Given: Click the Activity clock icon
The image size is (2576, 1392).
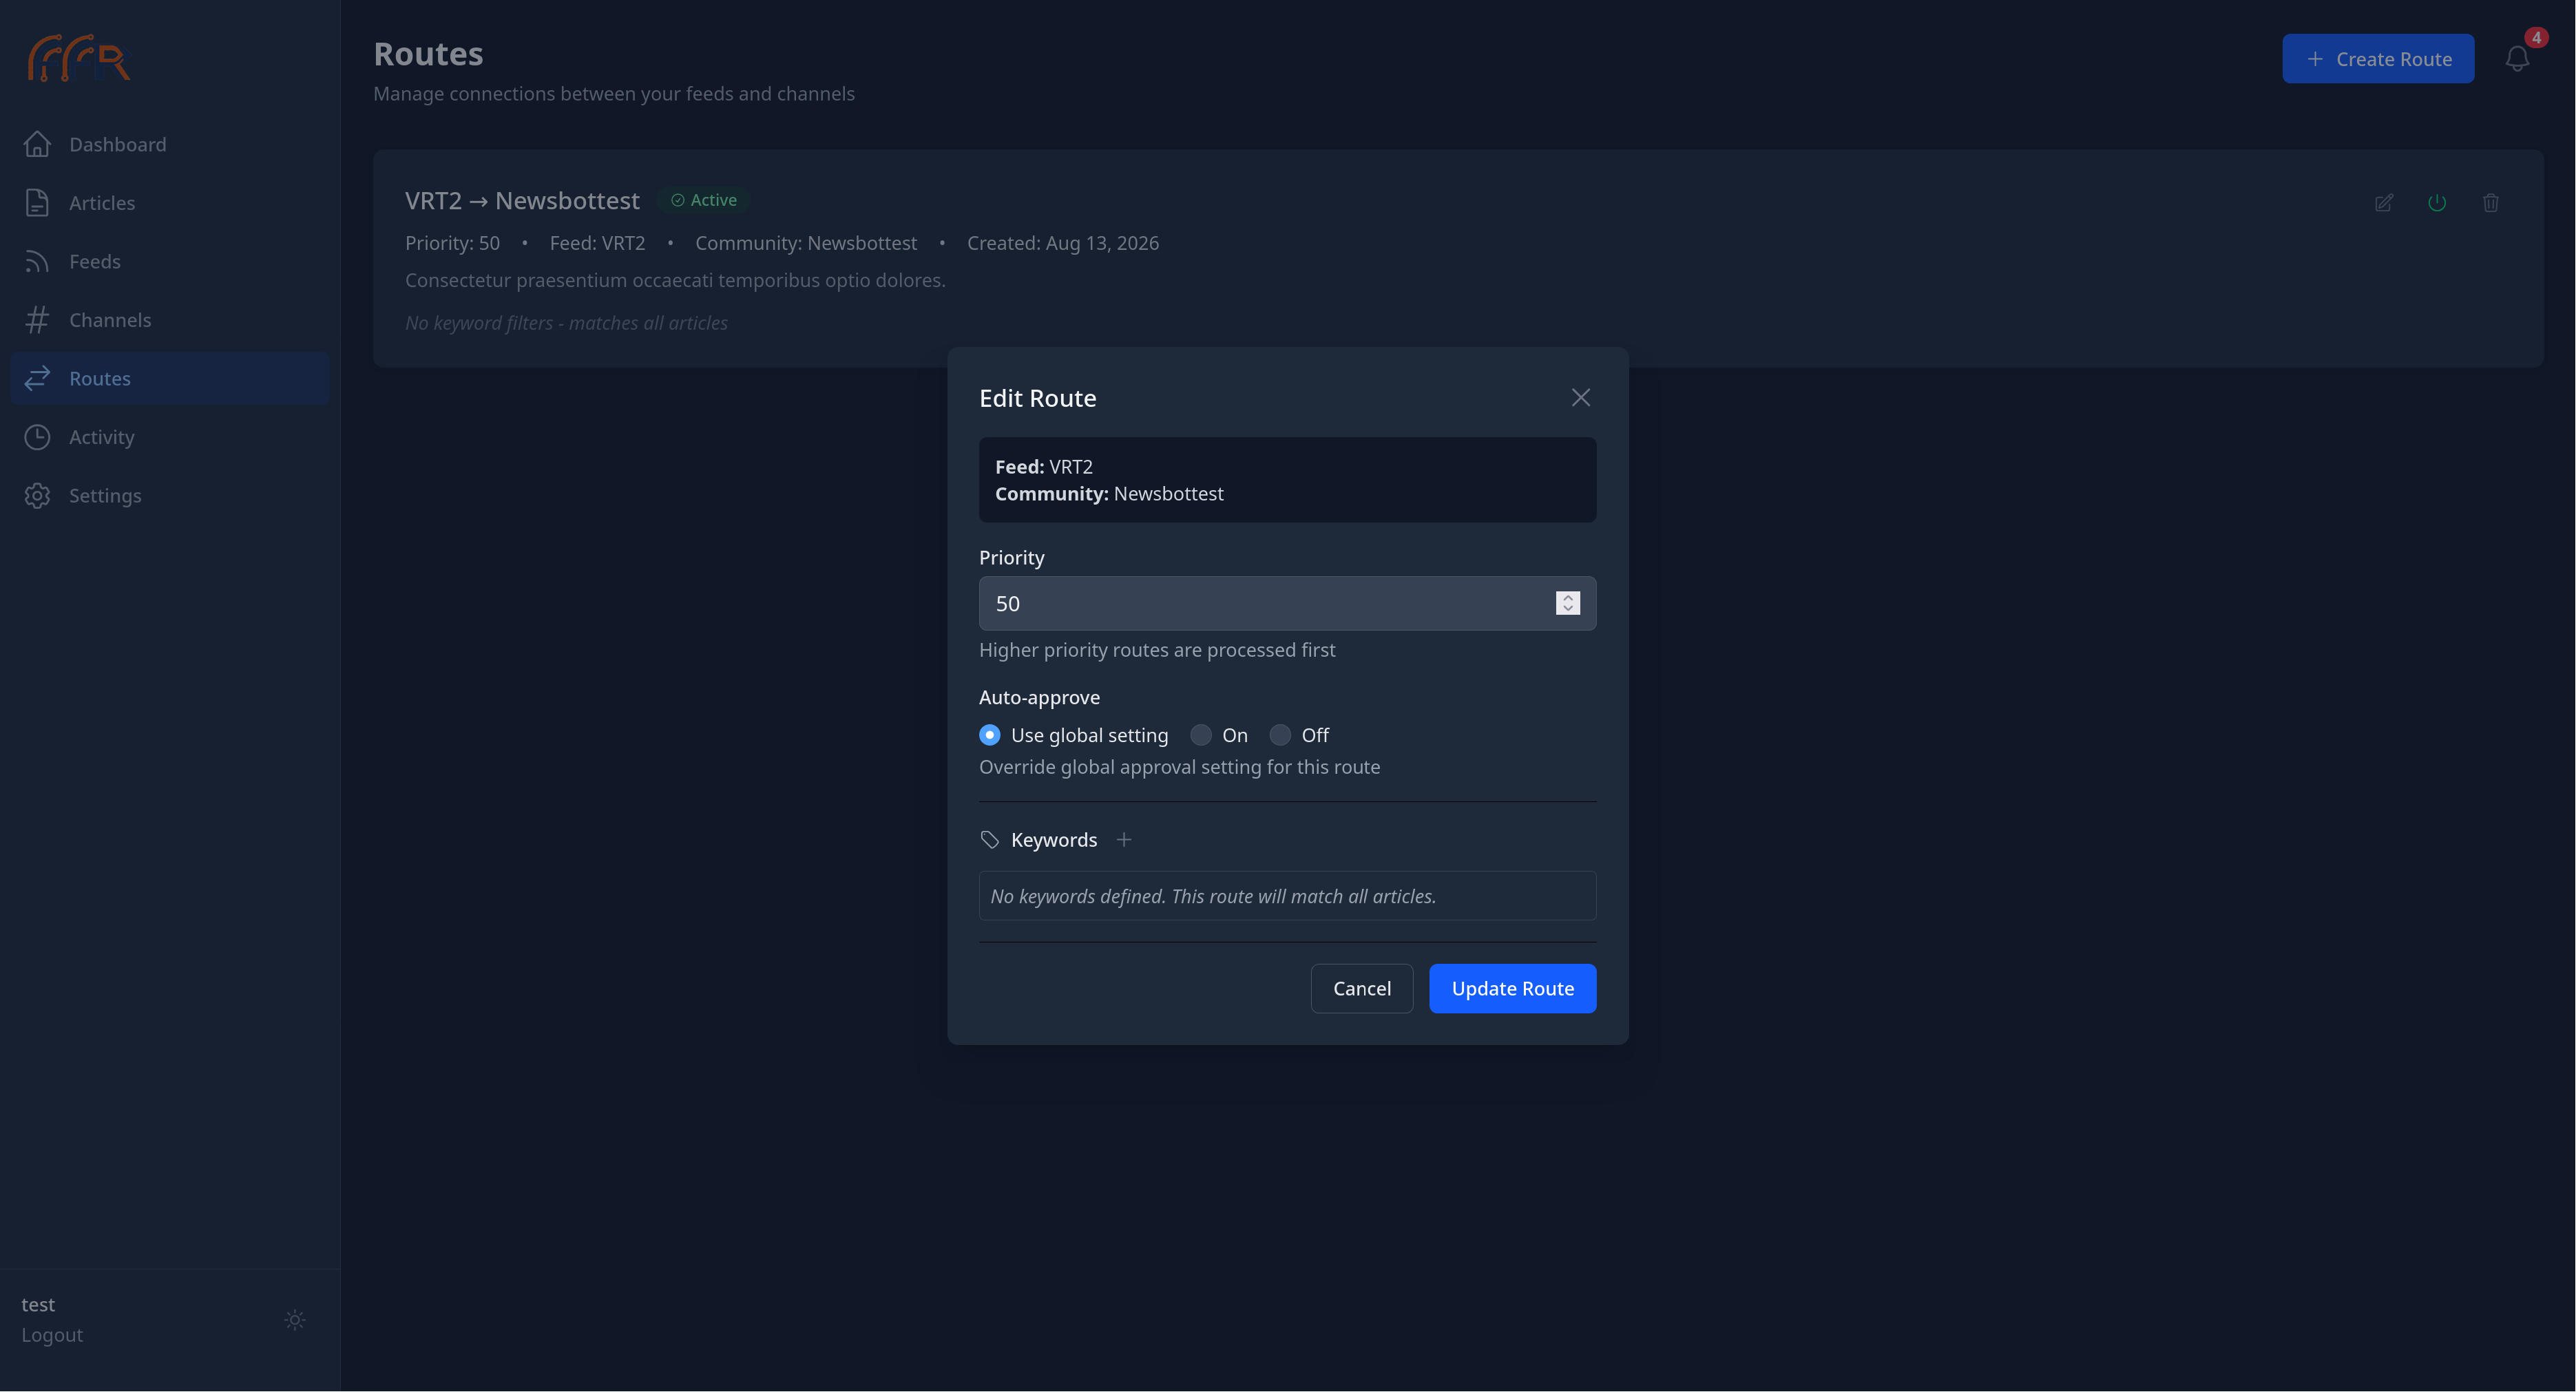Looking at the screenshot, I should [37, 437].
